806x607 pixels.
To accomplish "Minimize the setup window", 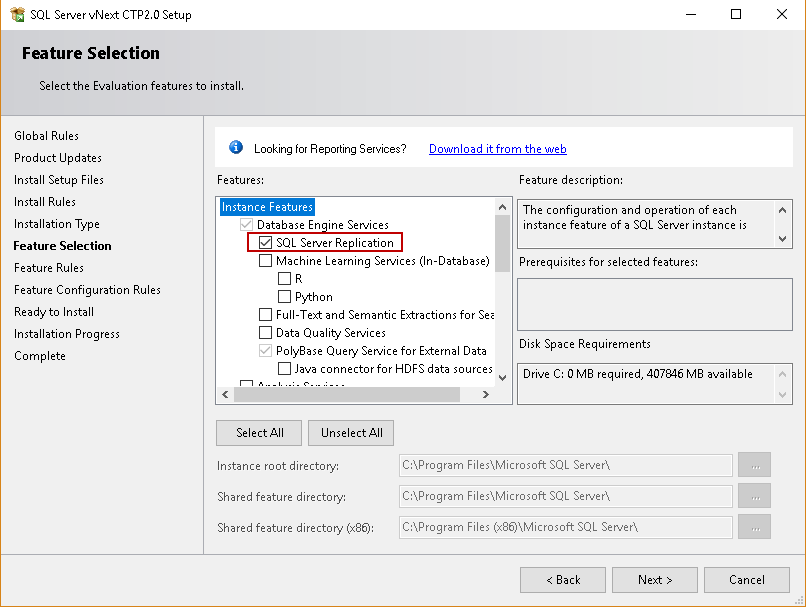I will point(691,14).
